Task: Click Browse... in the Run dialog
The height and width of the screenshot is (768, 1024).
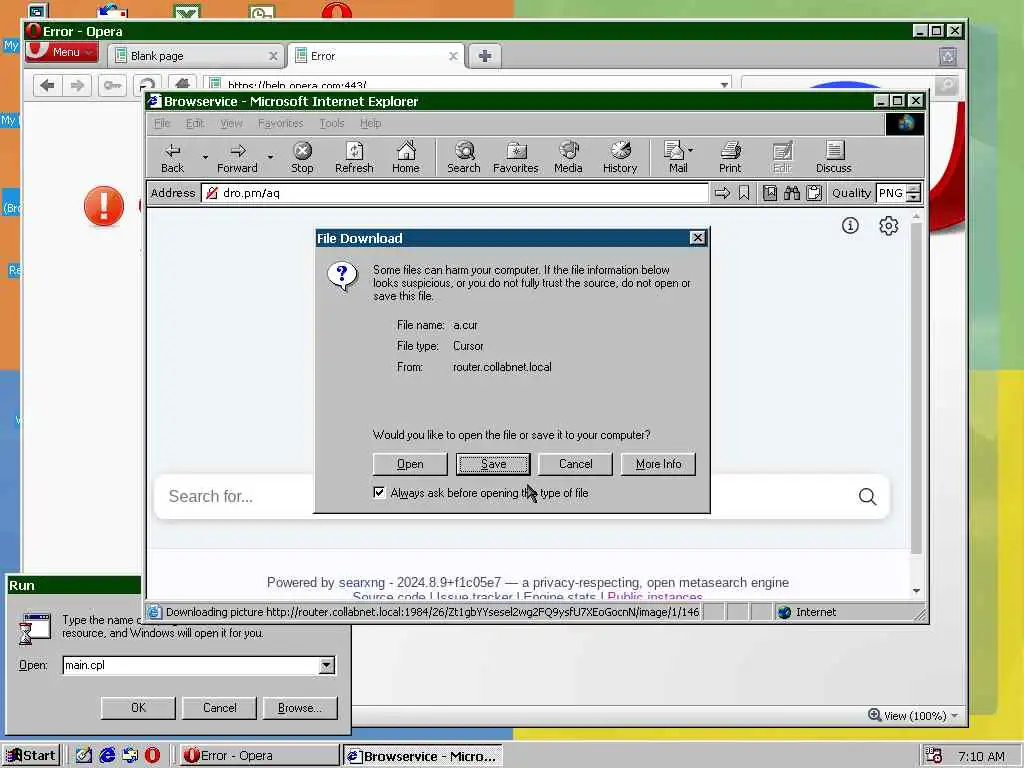Action: 300,708
